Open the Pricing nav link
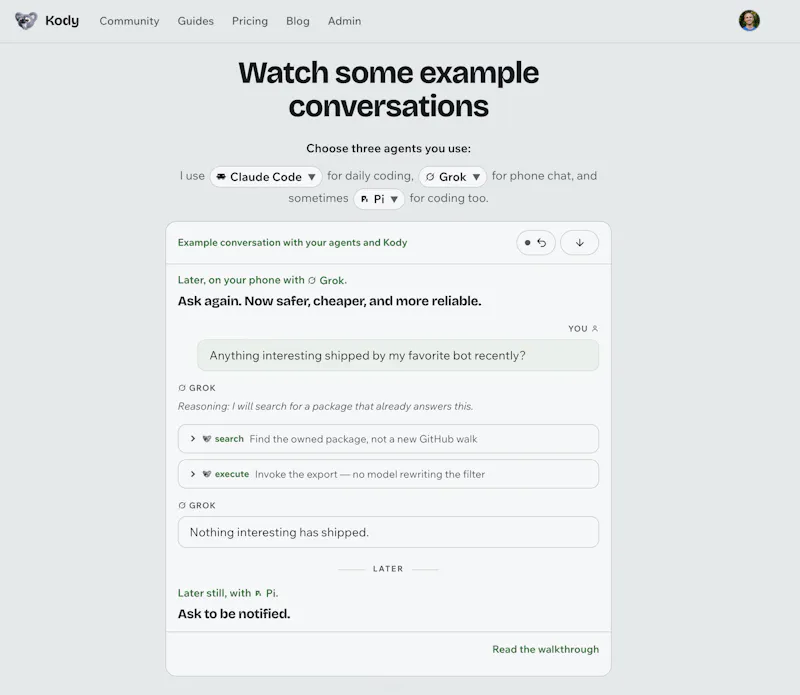The width and height of the screenshot is (800, 695). click(249, 21)
